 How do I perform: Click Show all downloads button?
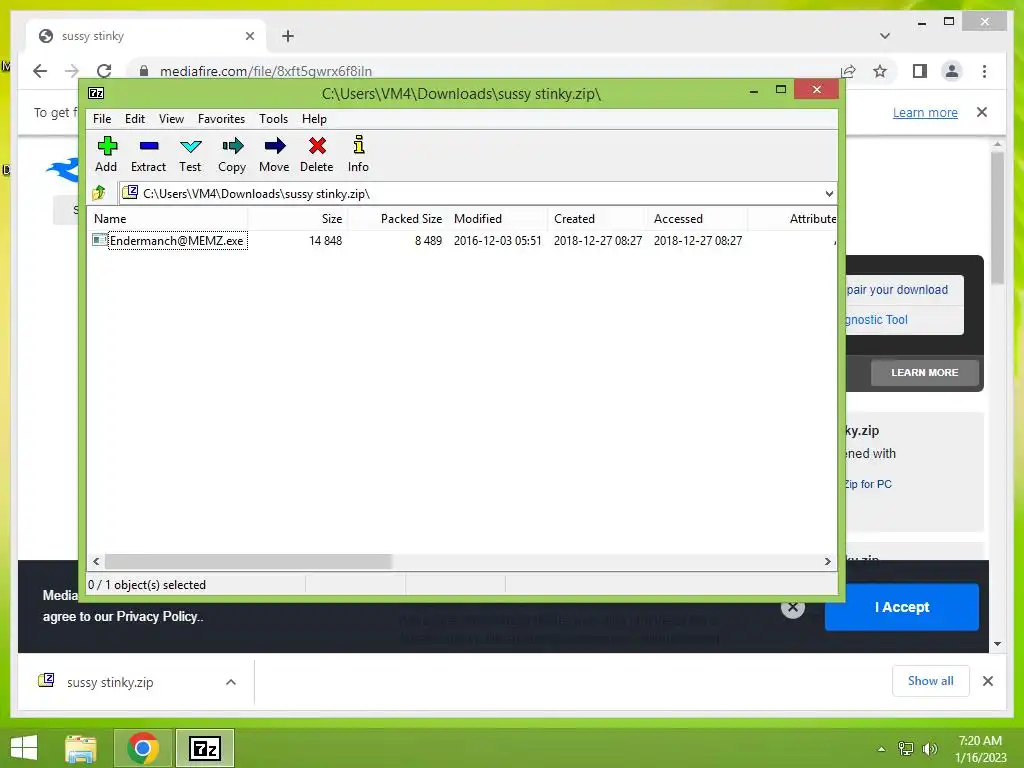tap(931, 681)
